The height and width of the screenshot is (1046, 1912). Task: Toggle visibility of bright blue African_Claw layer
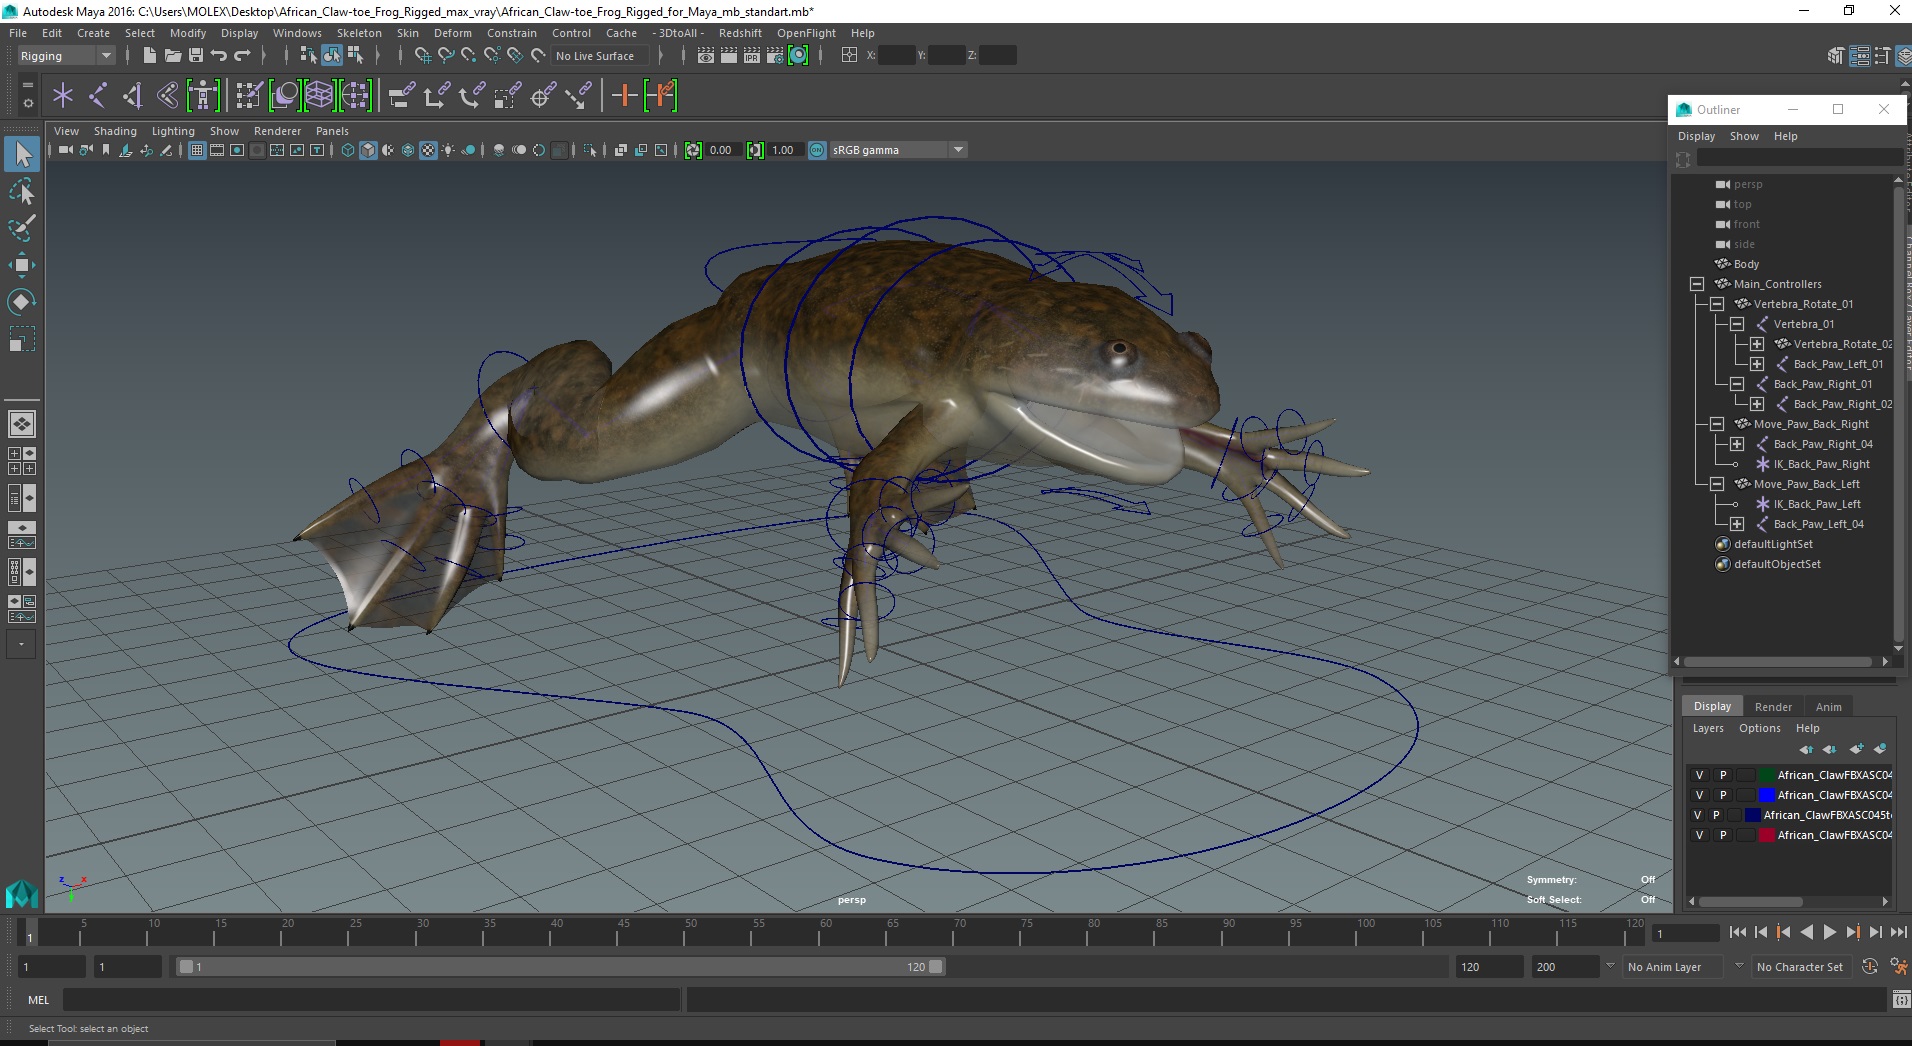click(1699, 795)
